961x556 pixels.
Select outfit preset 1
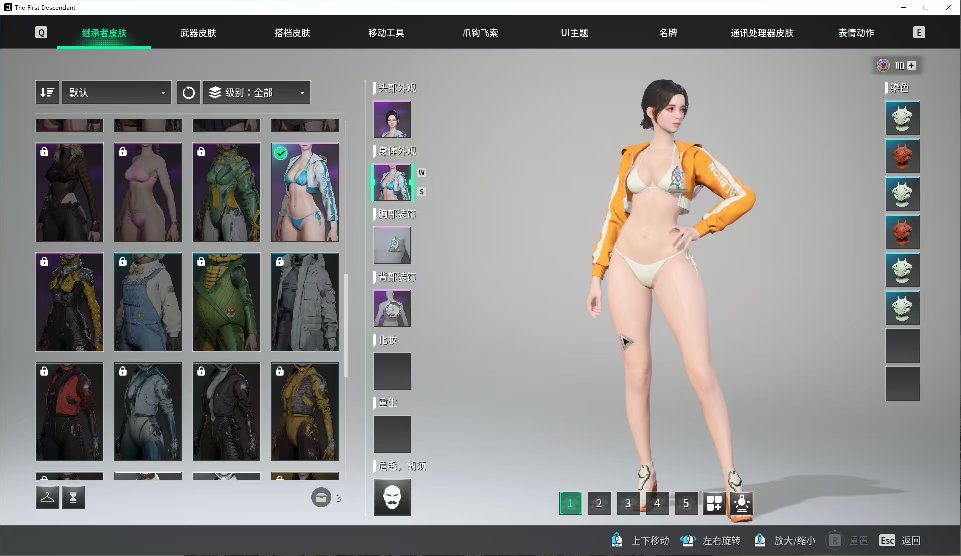(x=570, y=503)
